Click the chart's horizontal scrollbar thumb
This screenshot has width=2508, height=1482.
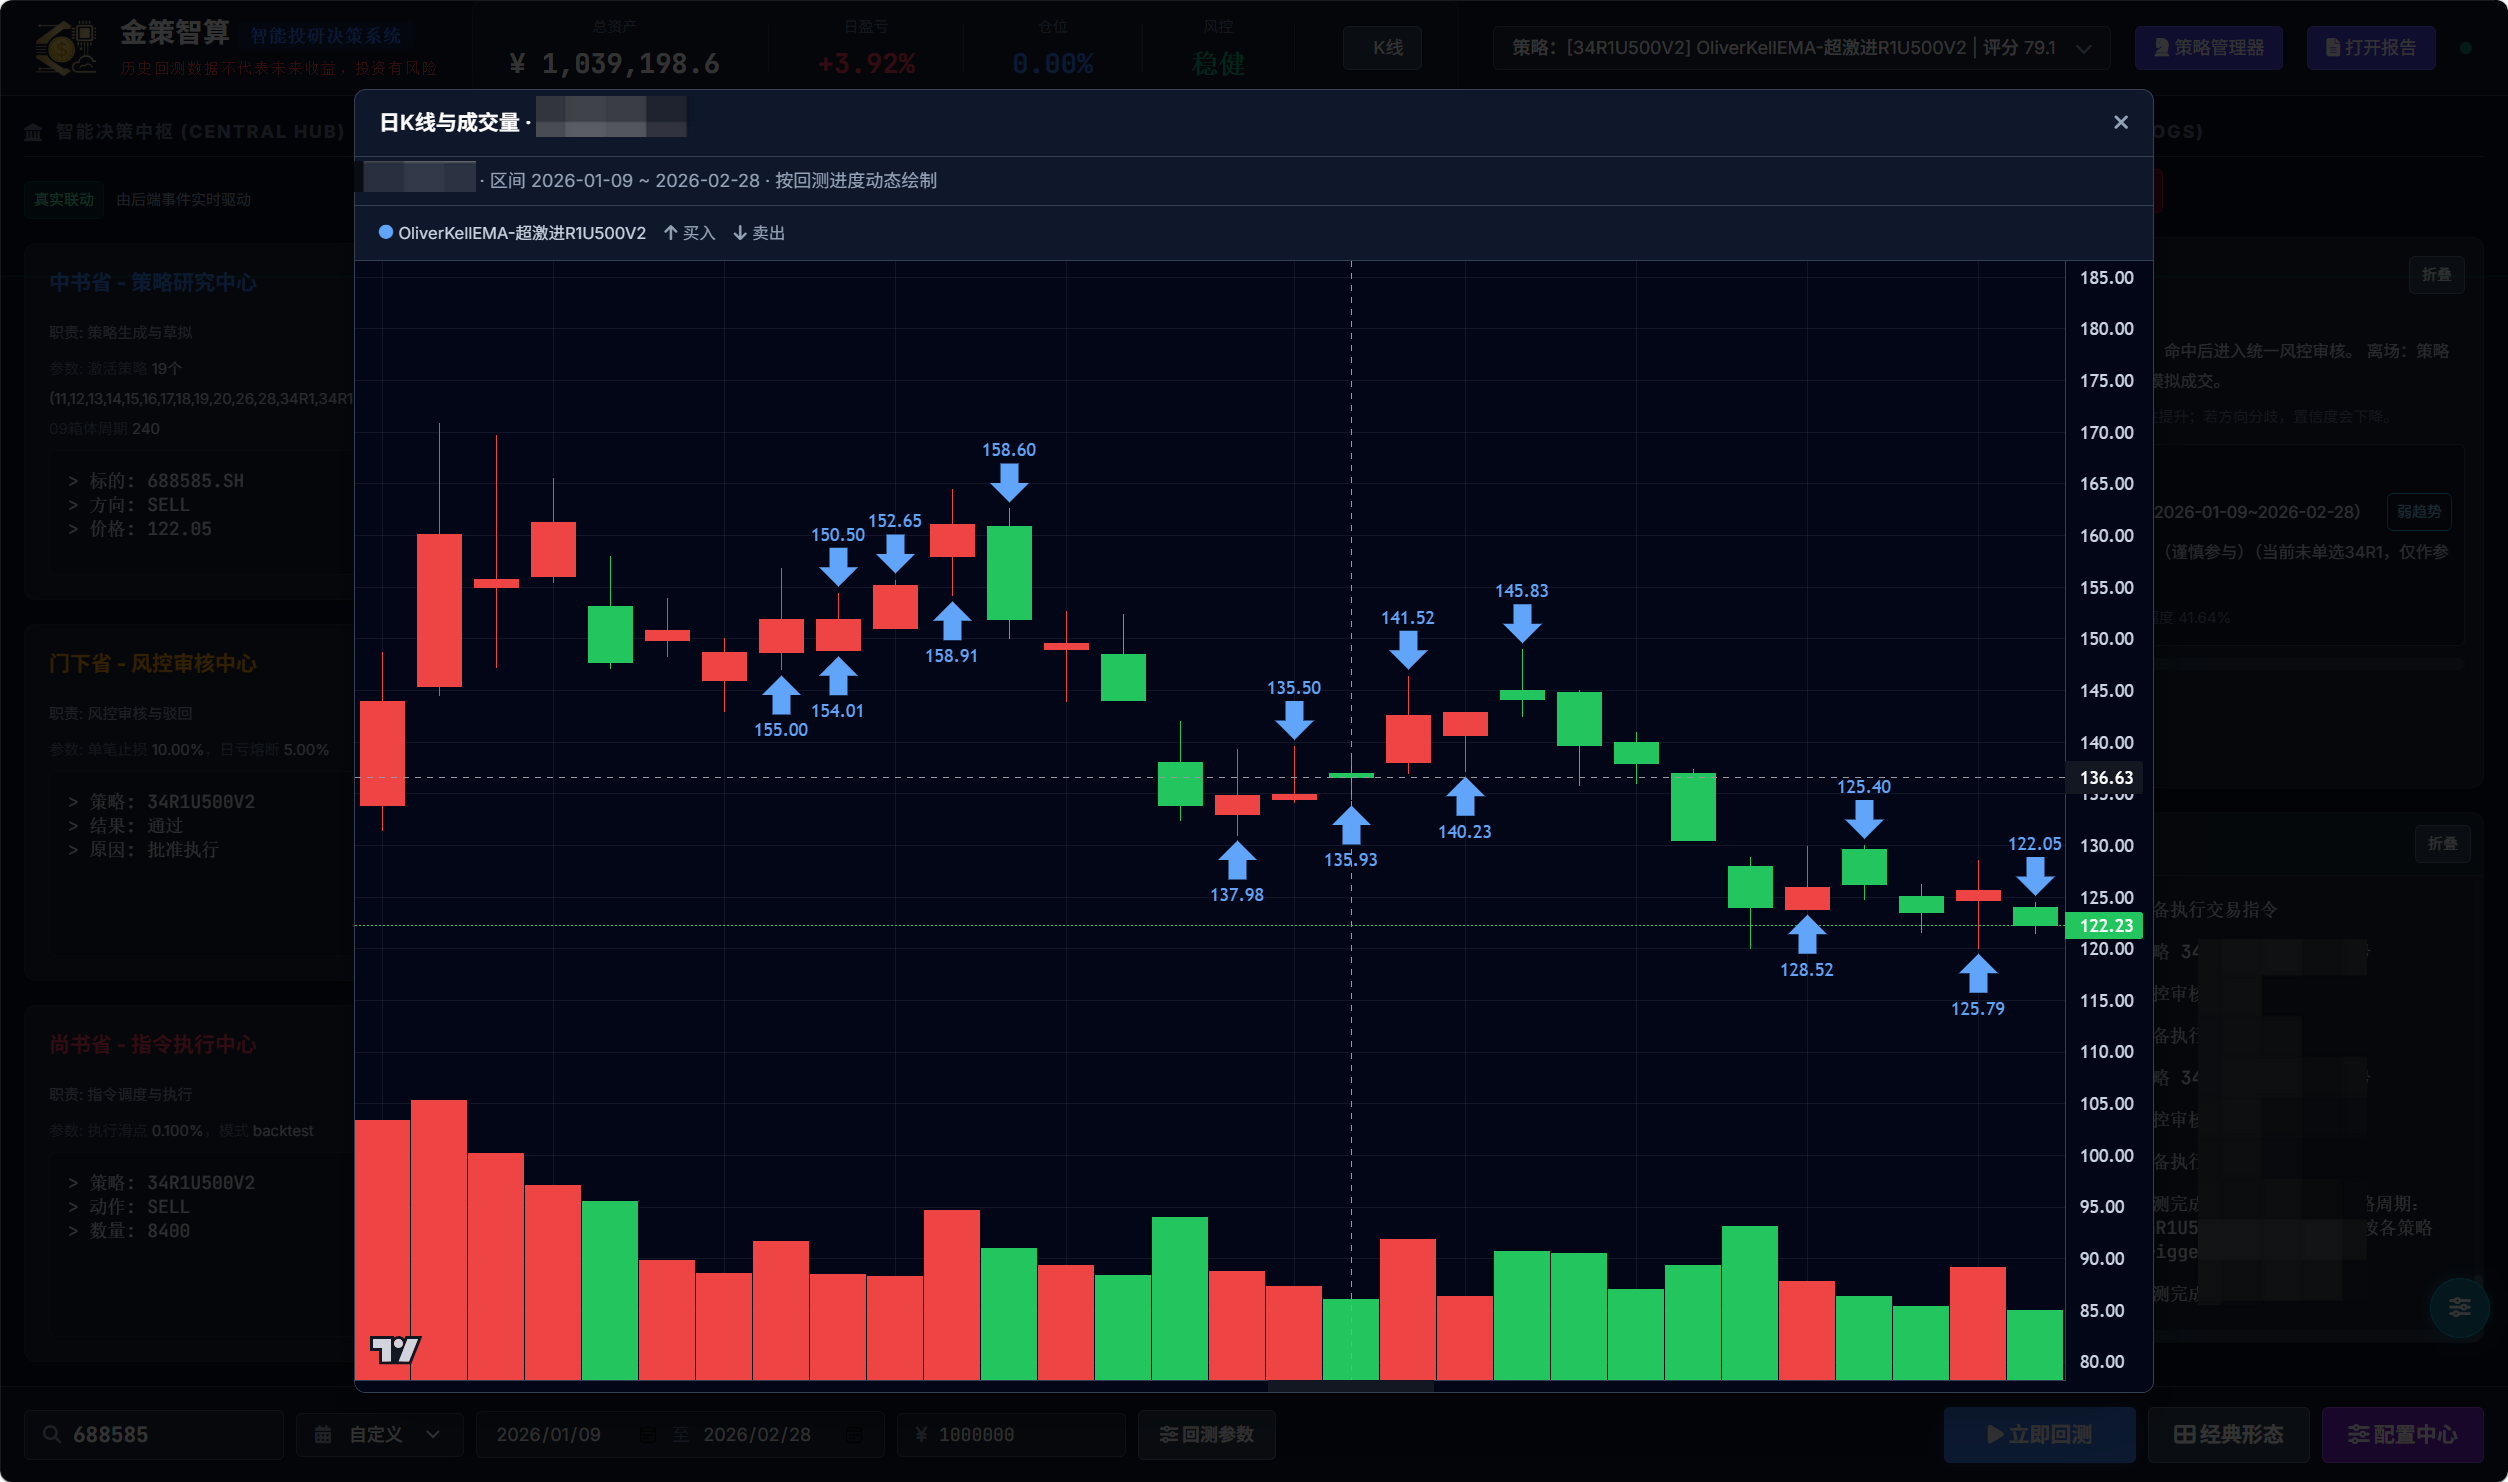point(1350,1386)
